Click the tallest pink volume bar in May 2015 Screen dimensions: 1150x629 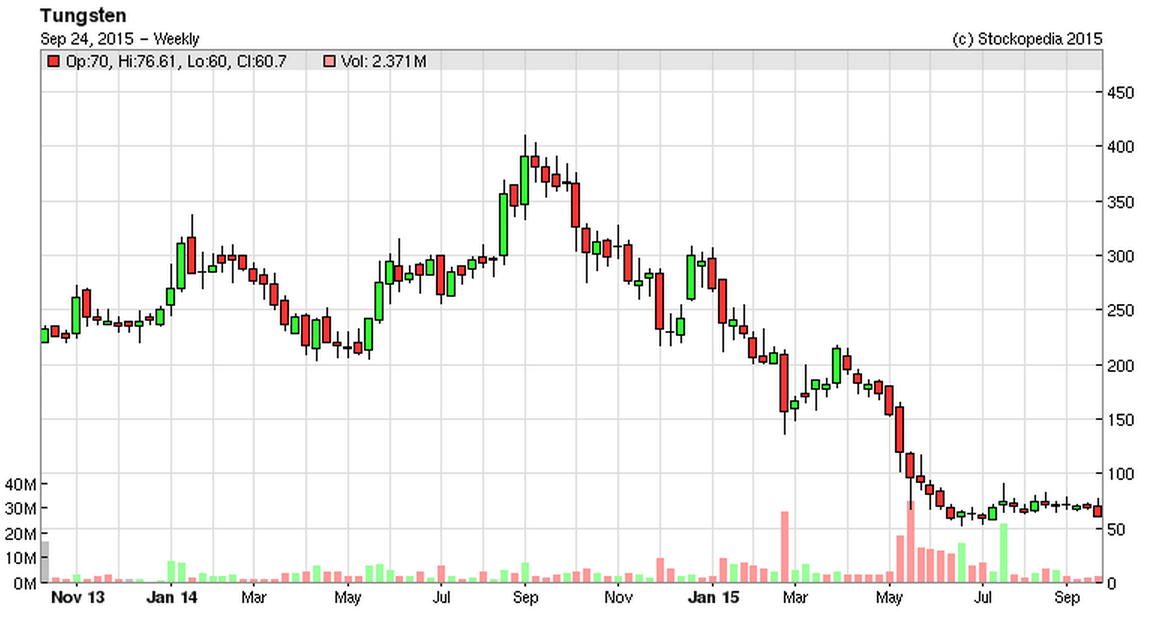pos(910,542)
